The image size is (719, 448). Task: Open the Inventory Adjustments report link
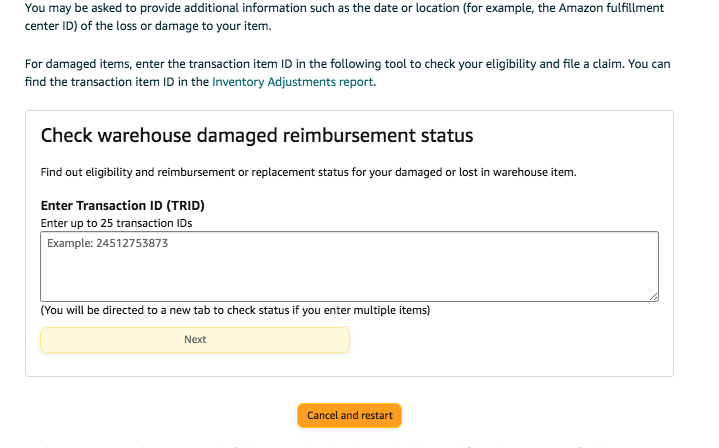[292, 82]
